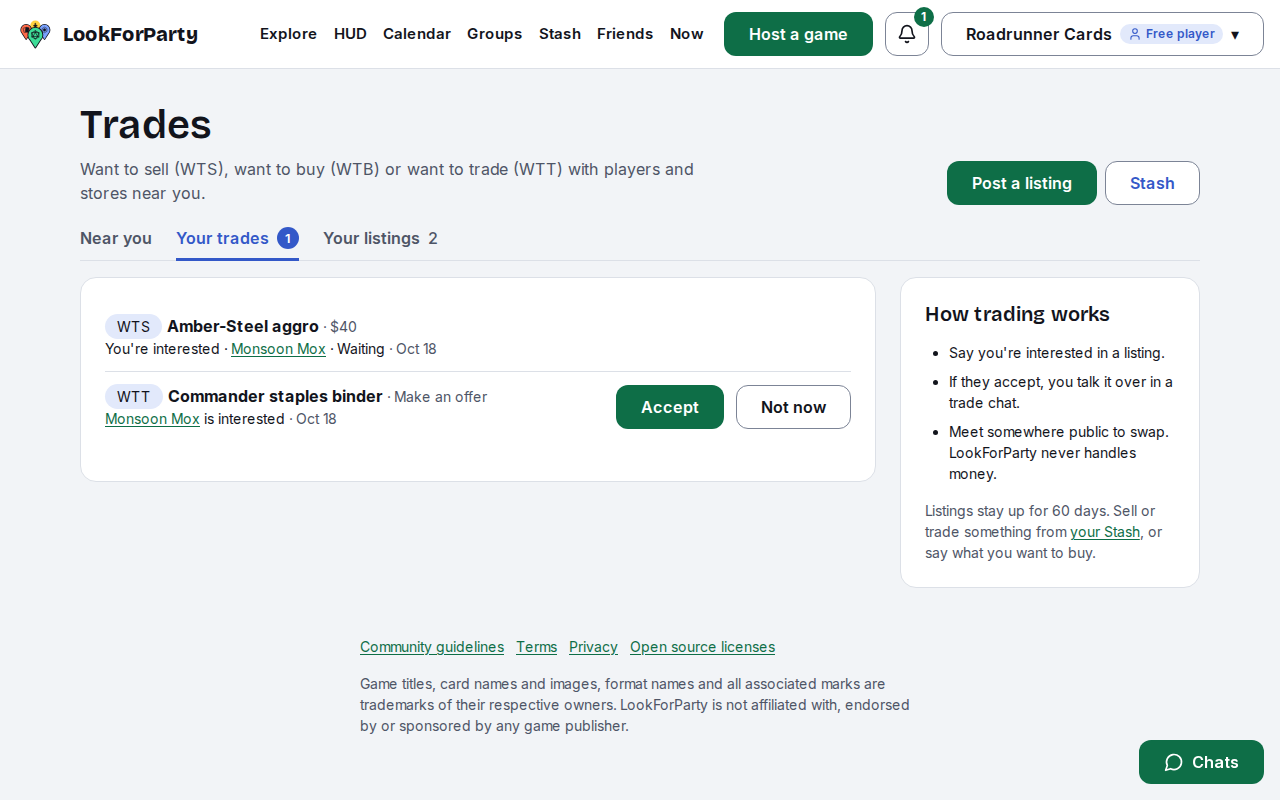Screen dimensions: 1280x800
Task: Decline with the Not now button
Action: pyautogui.click(x=793, y=407)
